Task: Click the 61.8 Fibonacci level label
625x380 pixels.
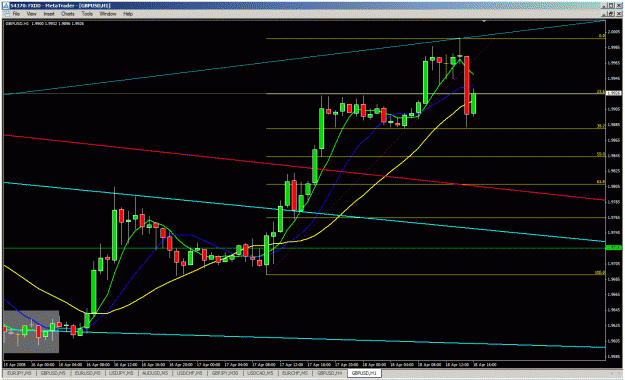Action: pyautogui.click(x=601, y=182)
